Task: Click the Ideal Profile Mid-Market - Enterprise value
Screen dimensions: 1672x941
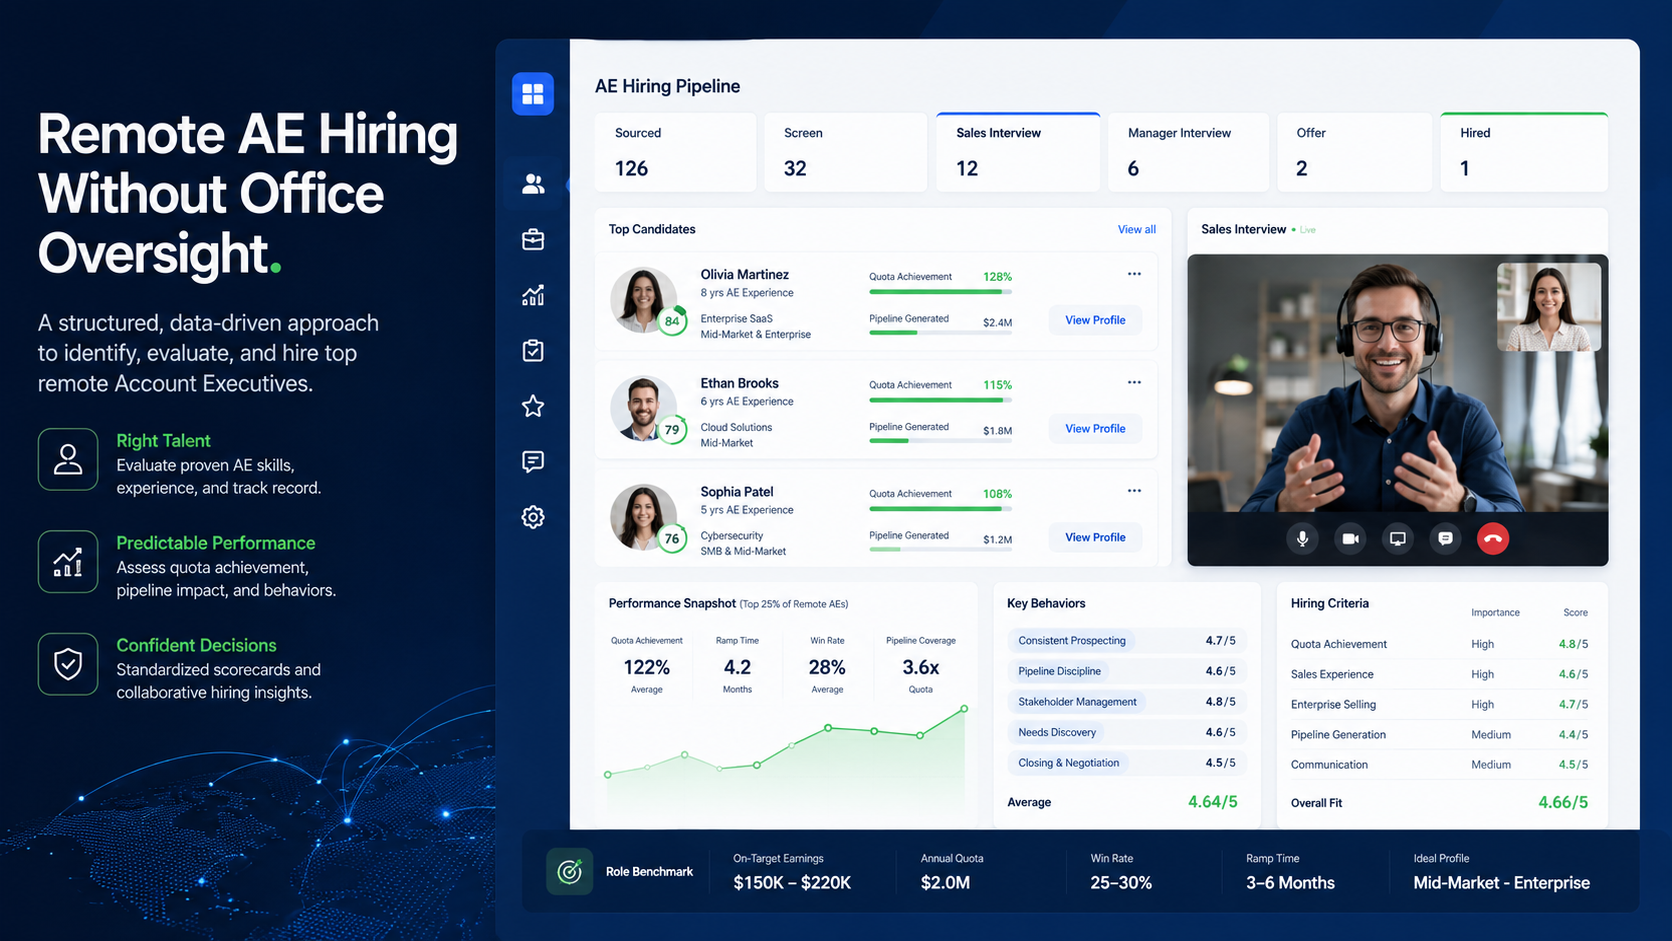Action: [1501, 883]
